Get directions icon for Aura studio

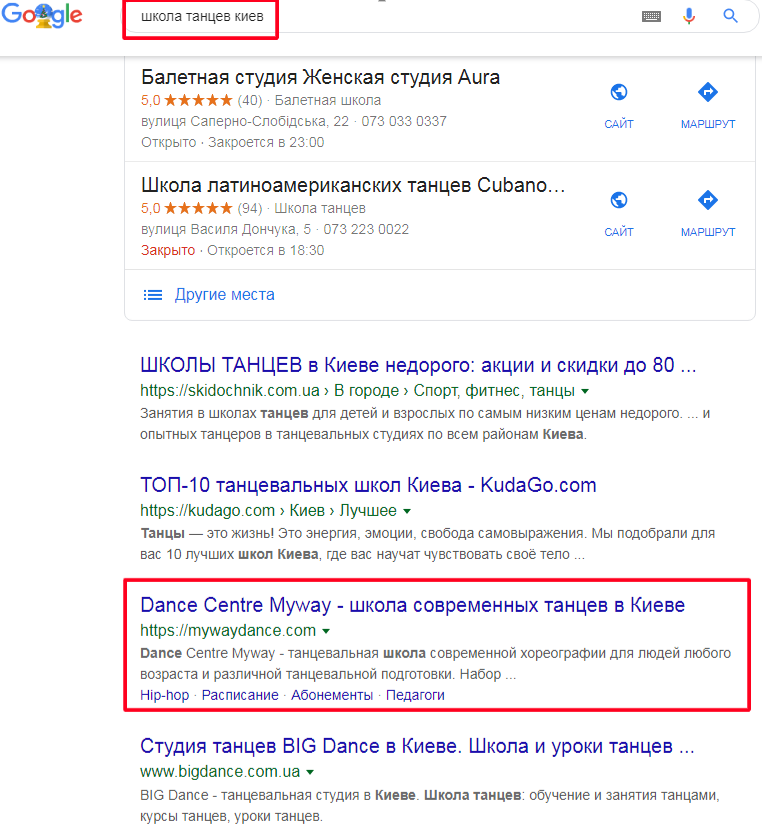708,92
